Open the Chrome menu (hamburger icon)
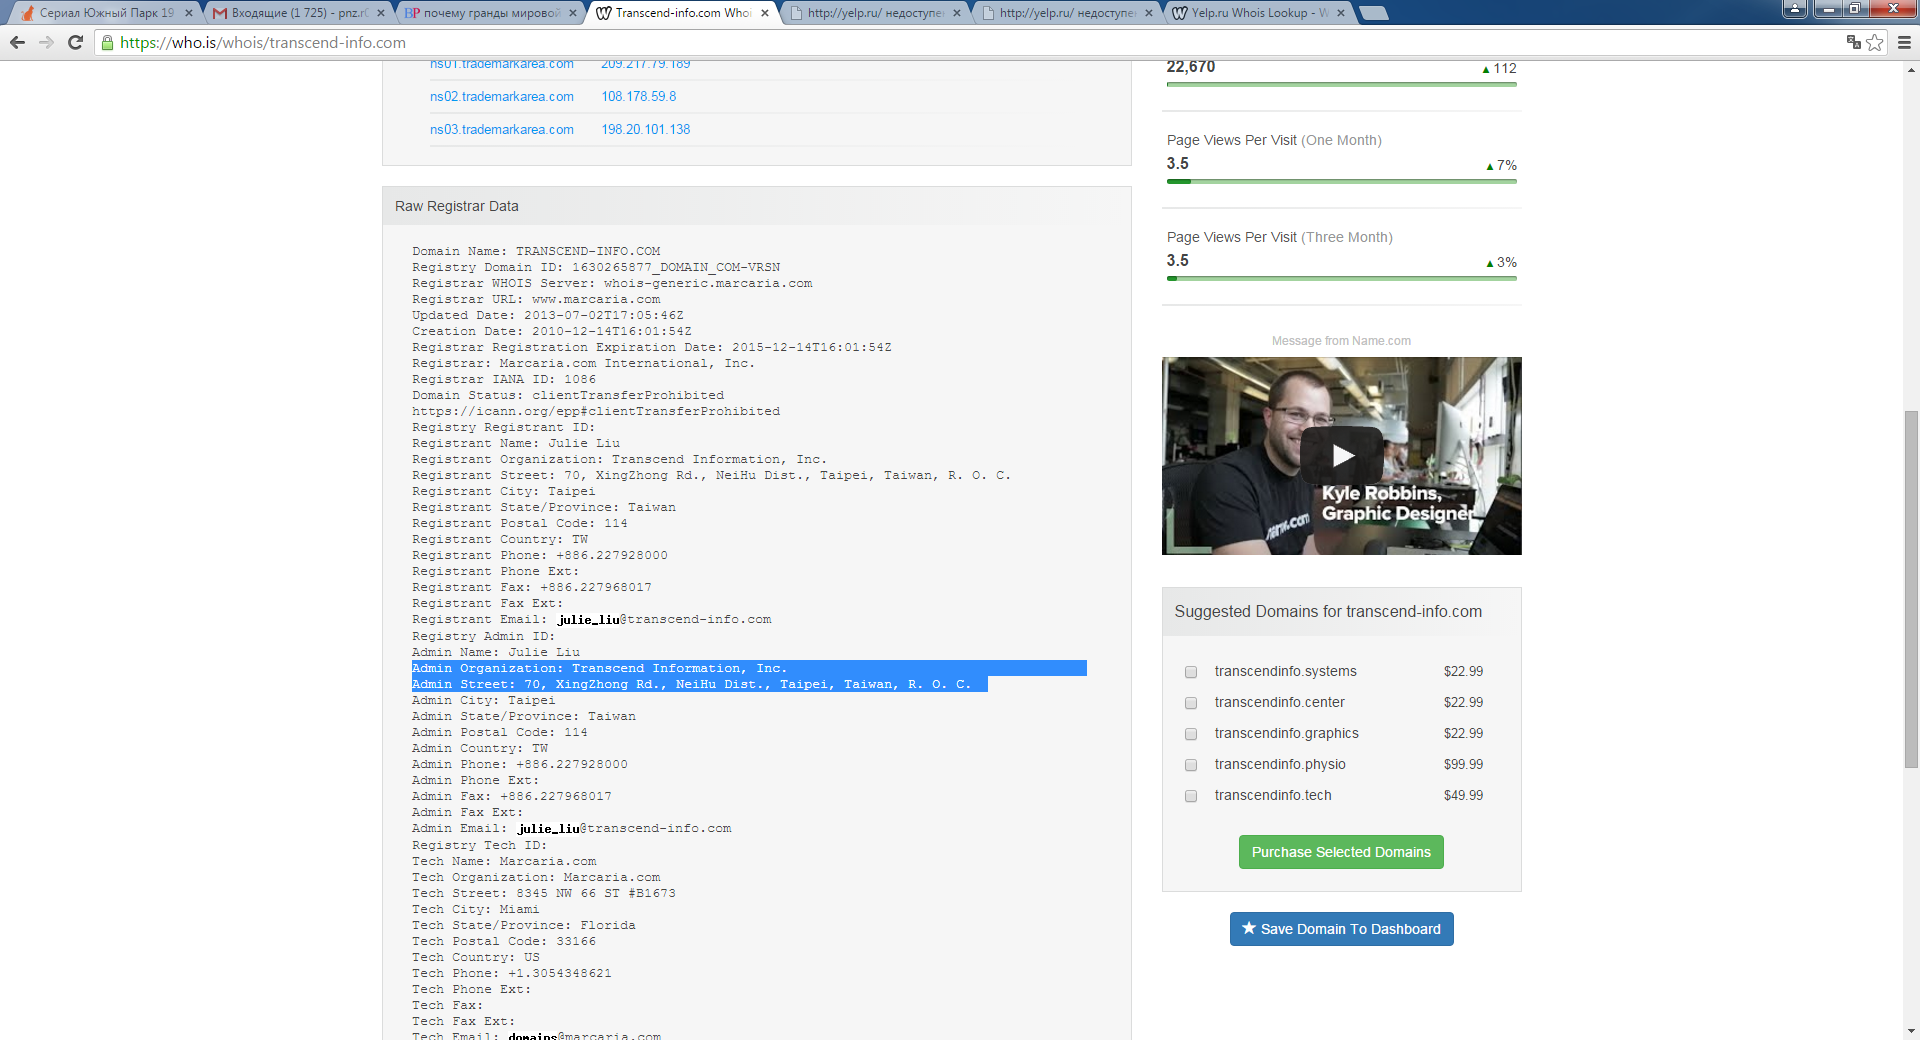 pos(1904,42)
